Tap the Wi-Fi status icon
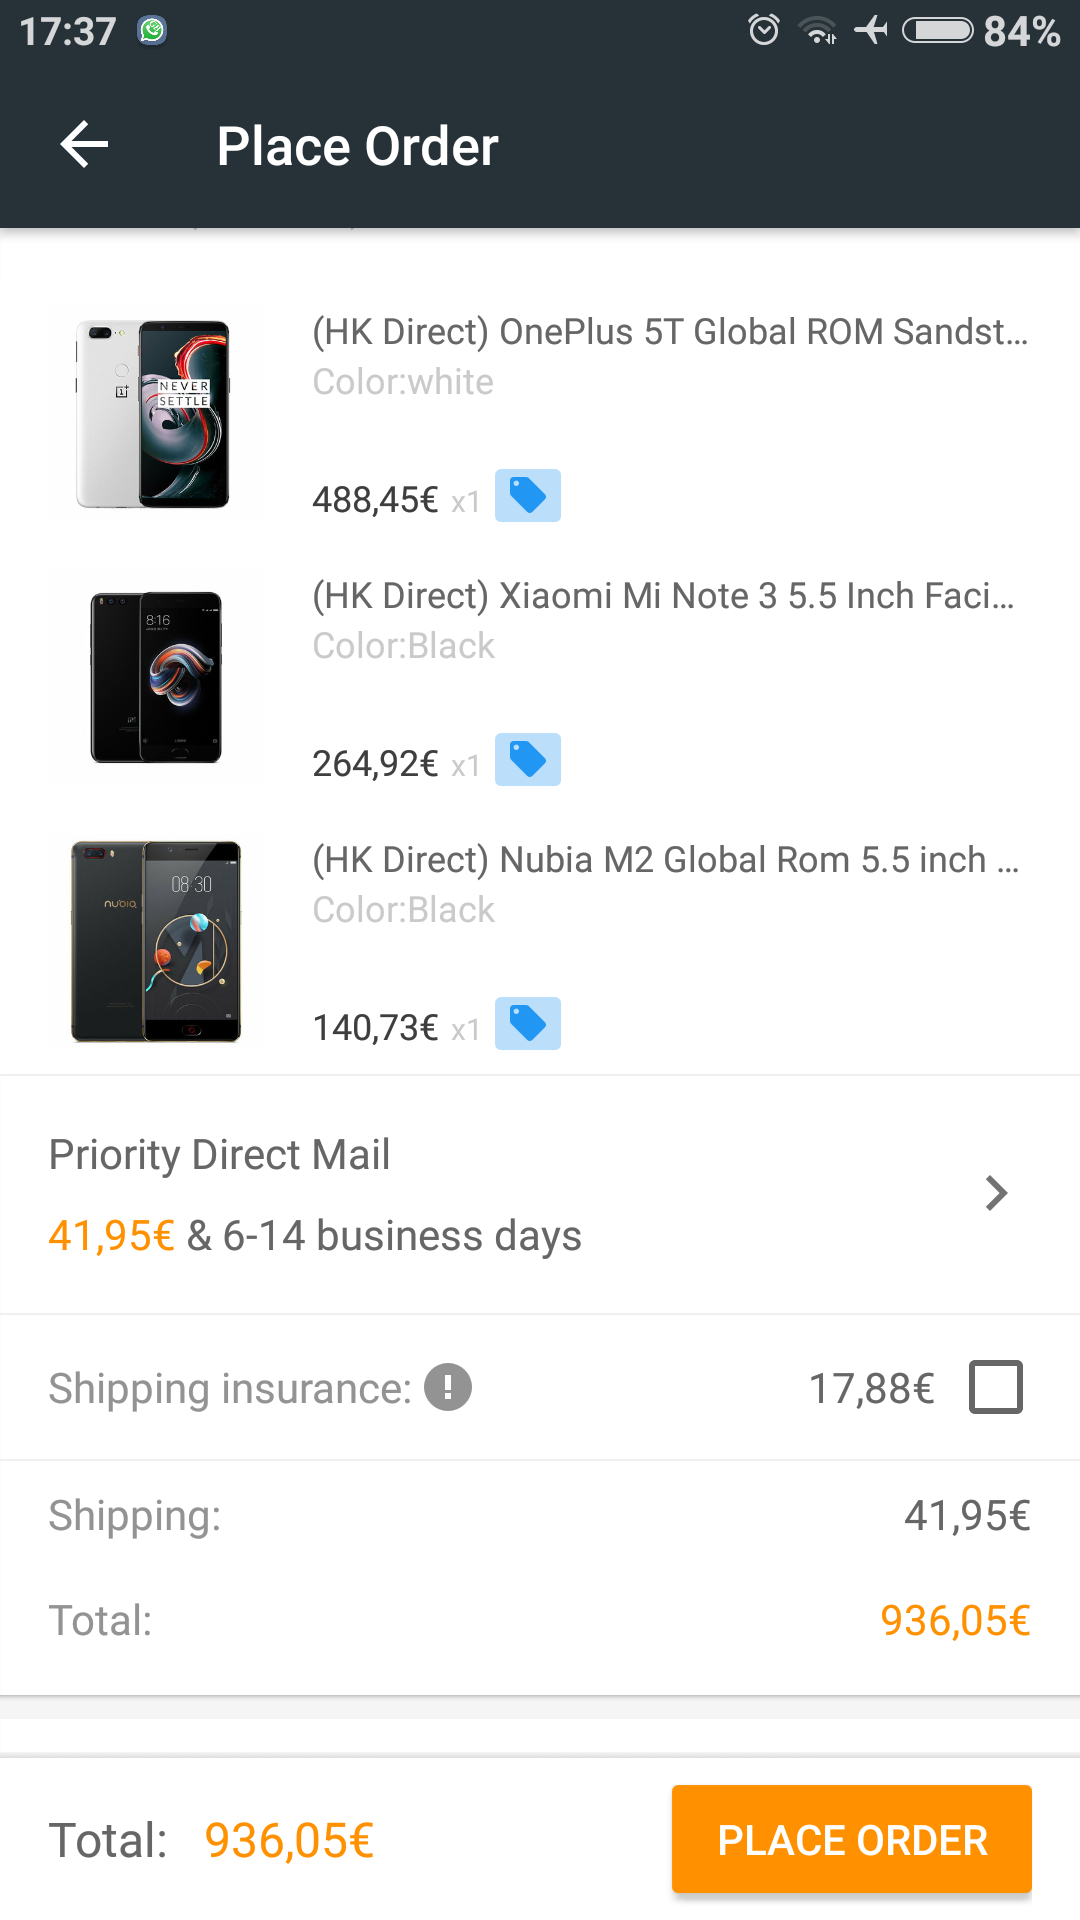The width and height of the screenshot is (1080, 1920). click(x=819, y=30)
